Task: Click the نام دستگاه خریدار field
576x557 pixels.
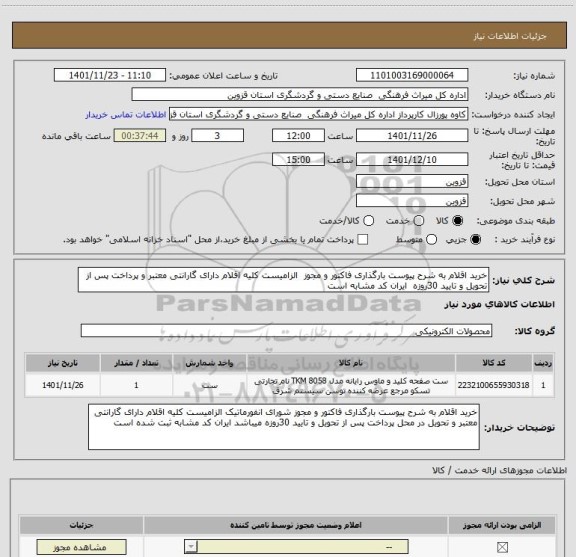Action: tap(300, 94)
